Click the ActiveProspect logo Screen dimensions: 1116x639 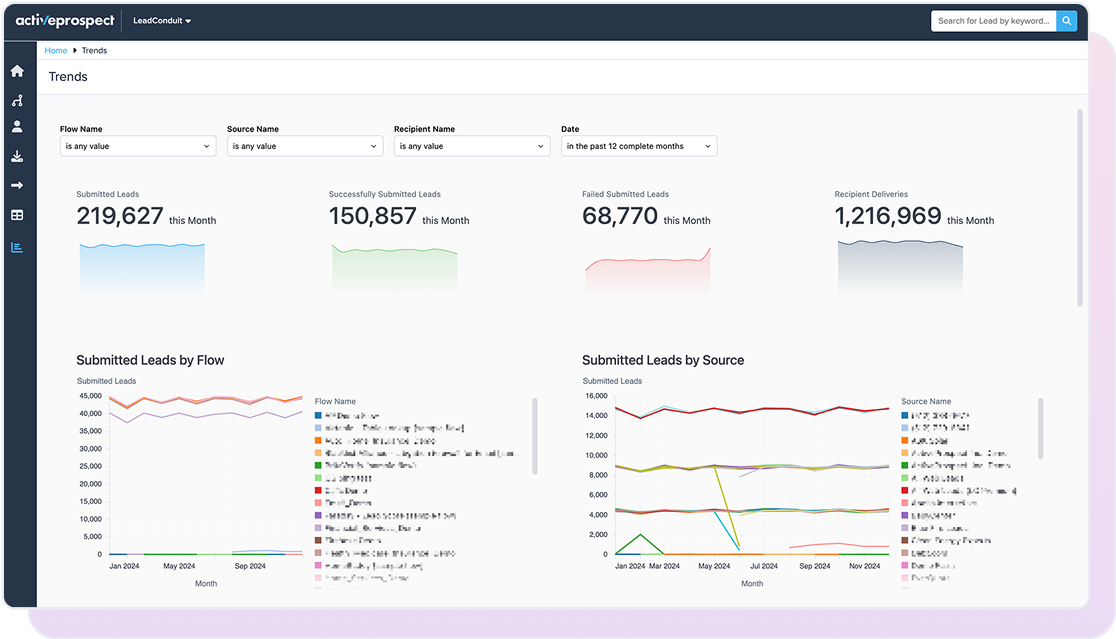65,20
